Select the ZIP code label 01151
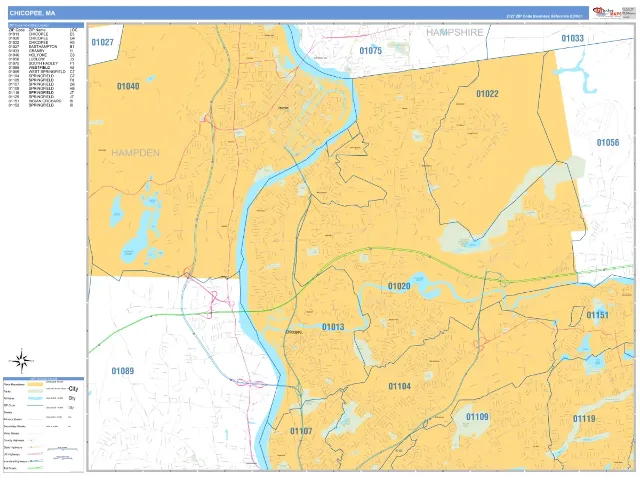 pos(598,315)
